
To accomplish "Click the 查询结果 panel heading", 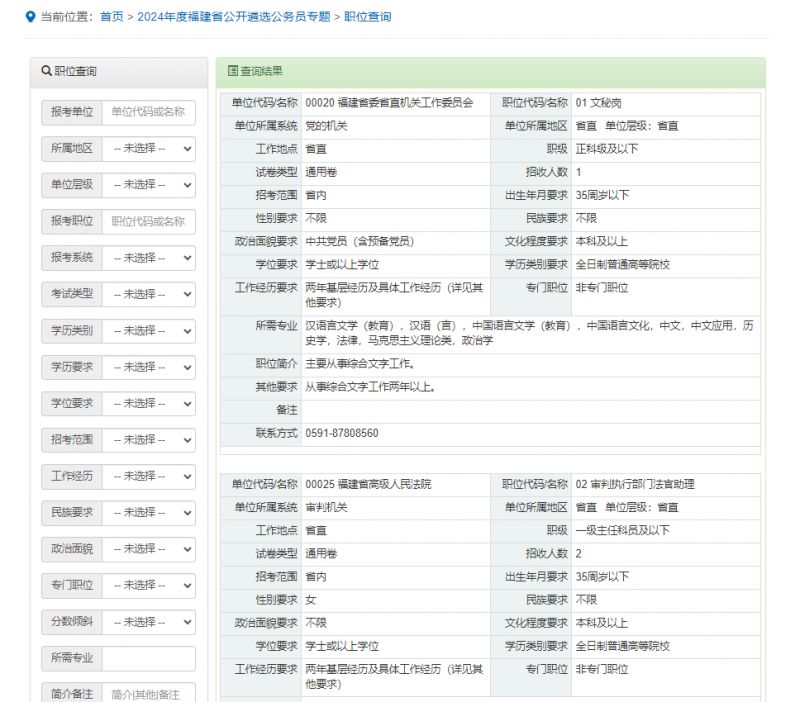I will tap(490, 71).
